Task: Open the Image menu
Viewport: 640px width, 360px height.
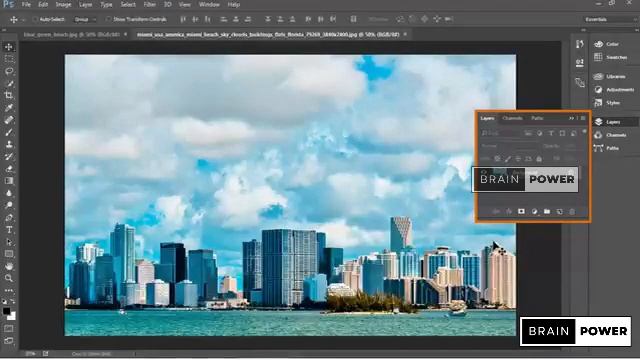Action: pyautogui.click(x=63, y=4)
